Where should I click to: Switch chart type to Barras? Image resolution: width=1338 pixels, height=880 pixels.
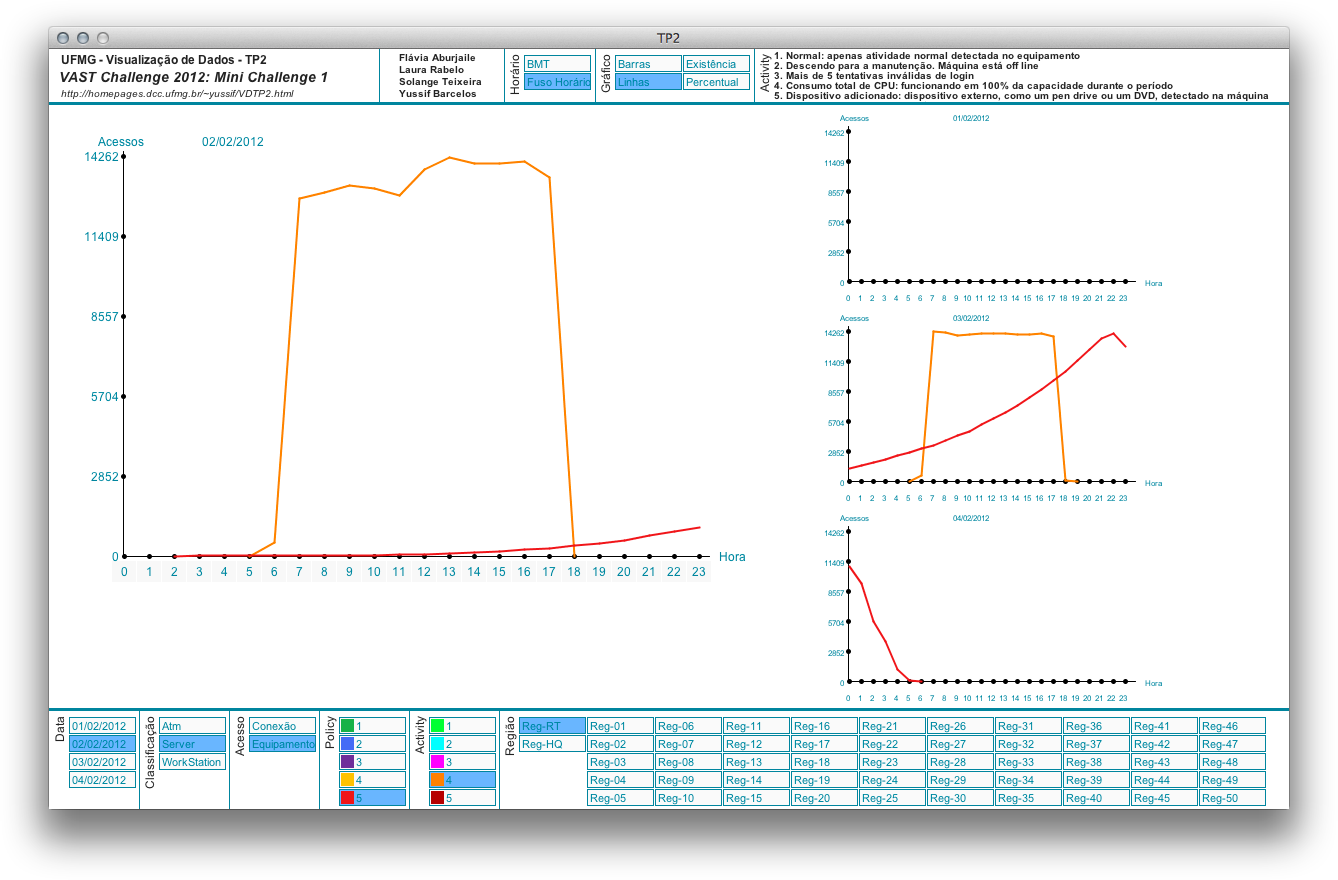648,64
